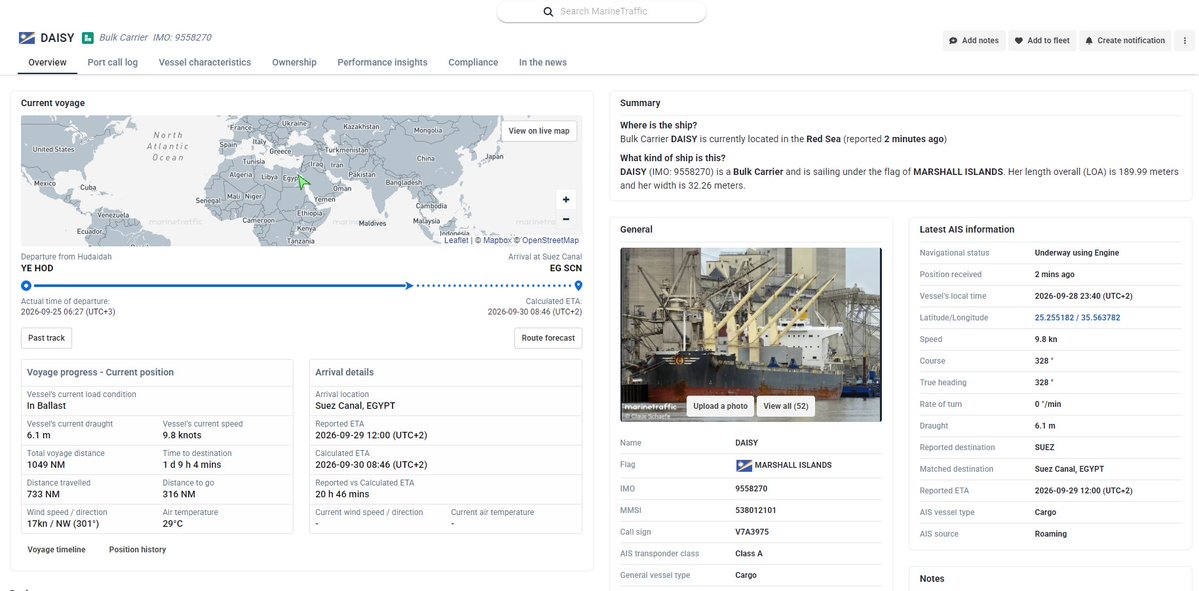Click the Add notes button
Image resolution: width=1199 pixels, height=591 pixels.
[x=974, y=41]
